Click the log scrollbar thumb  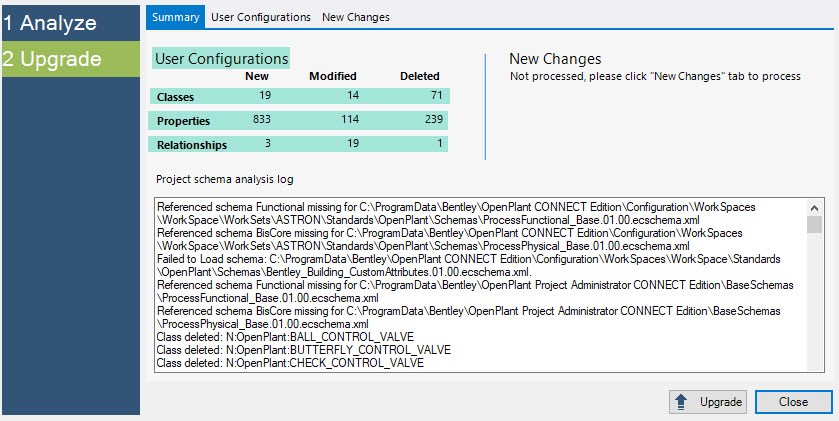point(814,225)
